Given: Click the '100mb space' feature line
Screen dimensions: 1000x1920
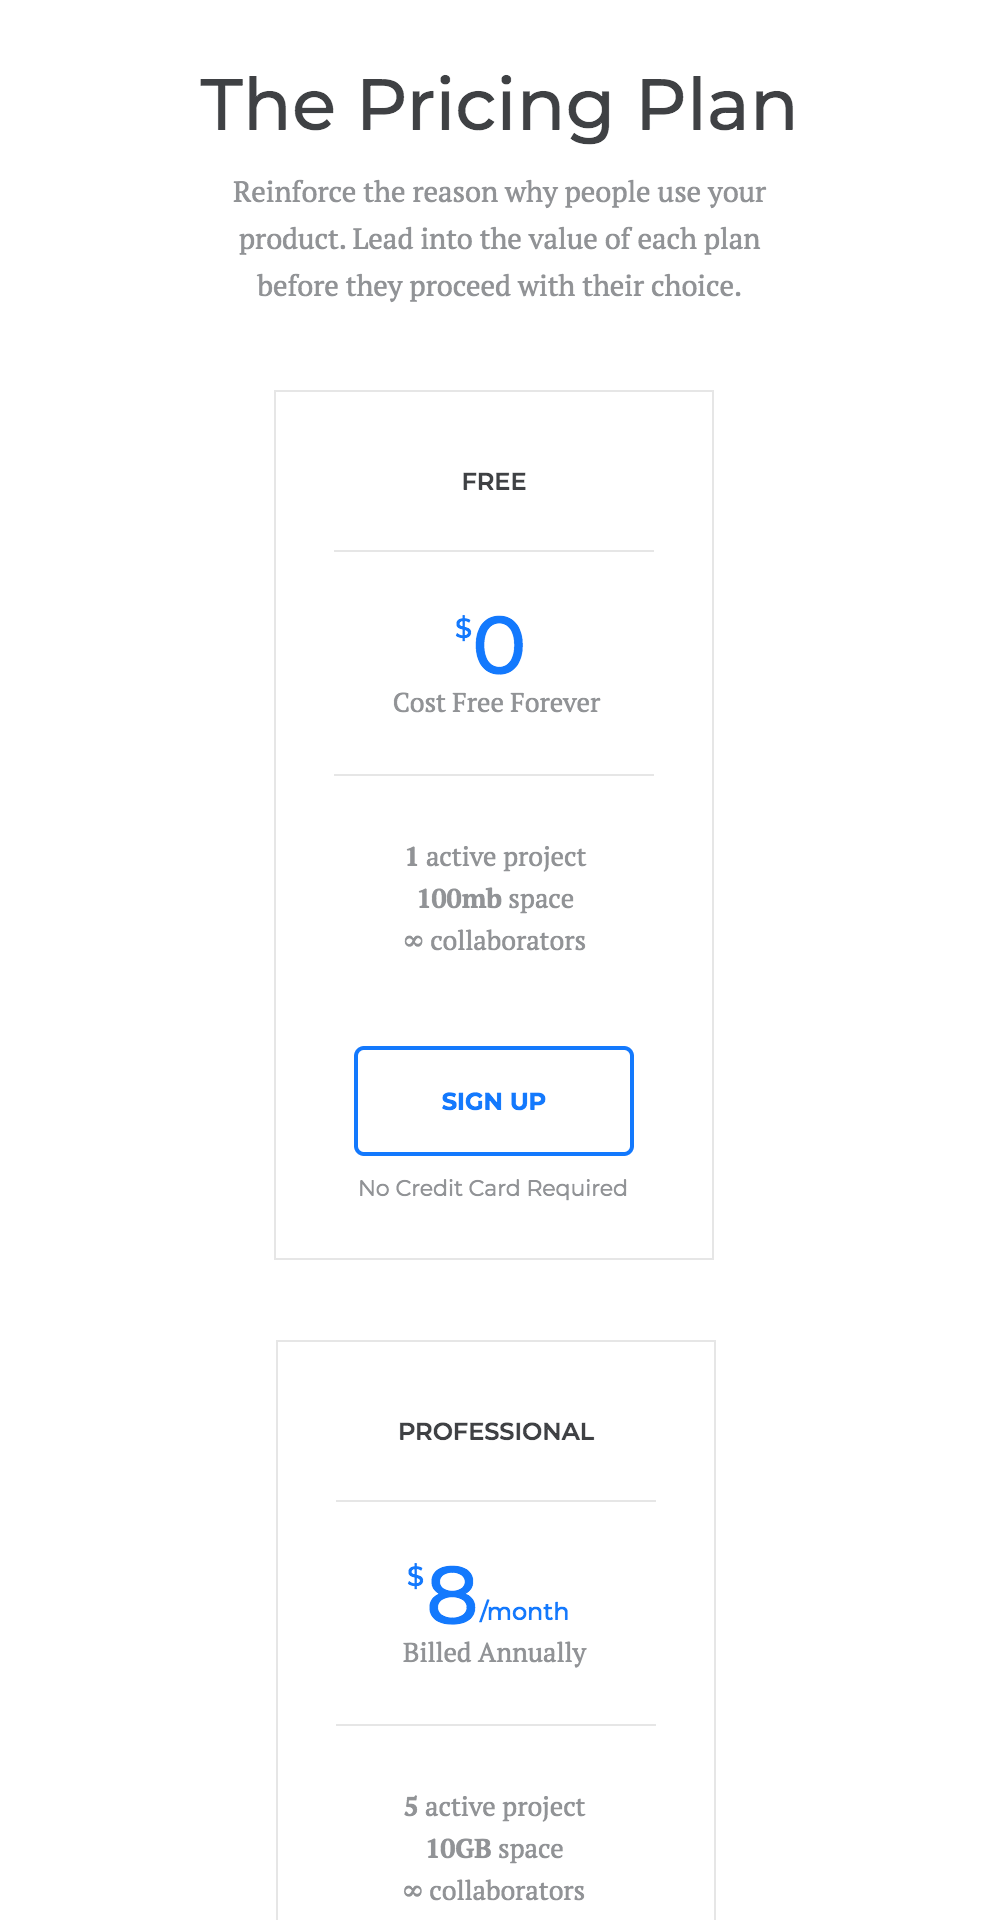Looking at the screenshot, I should (494, 899).
